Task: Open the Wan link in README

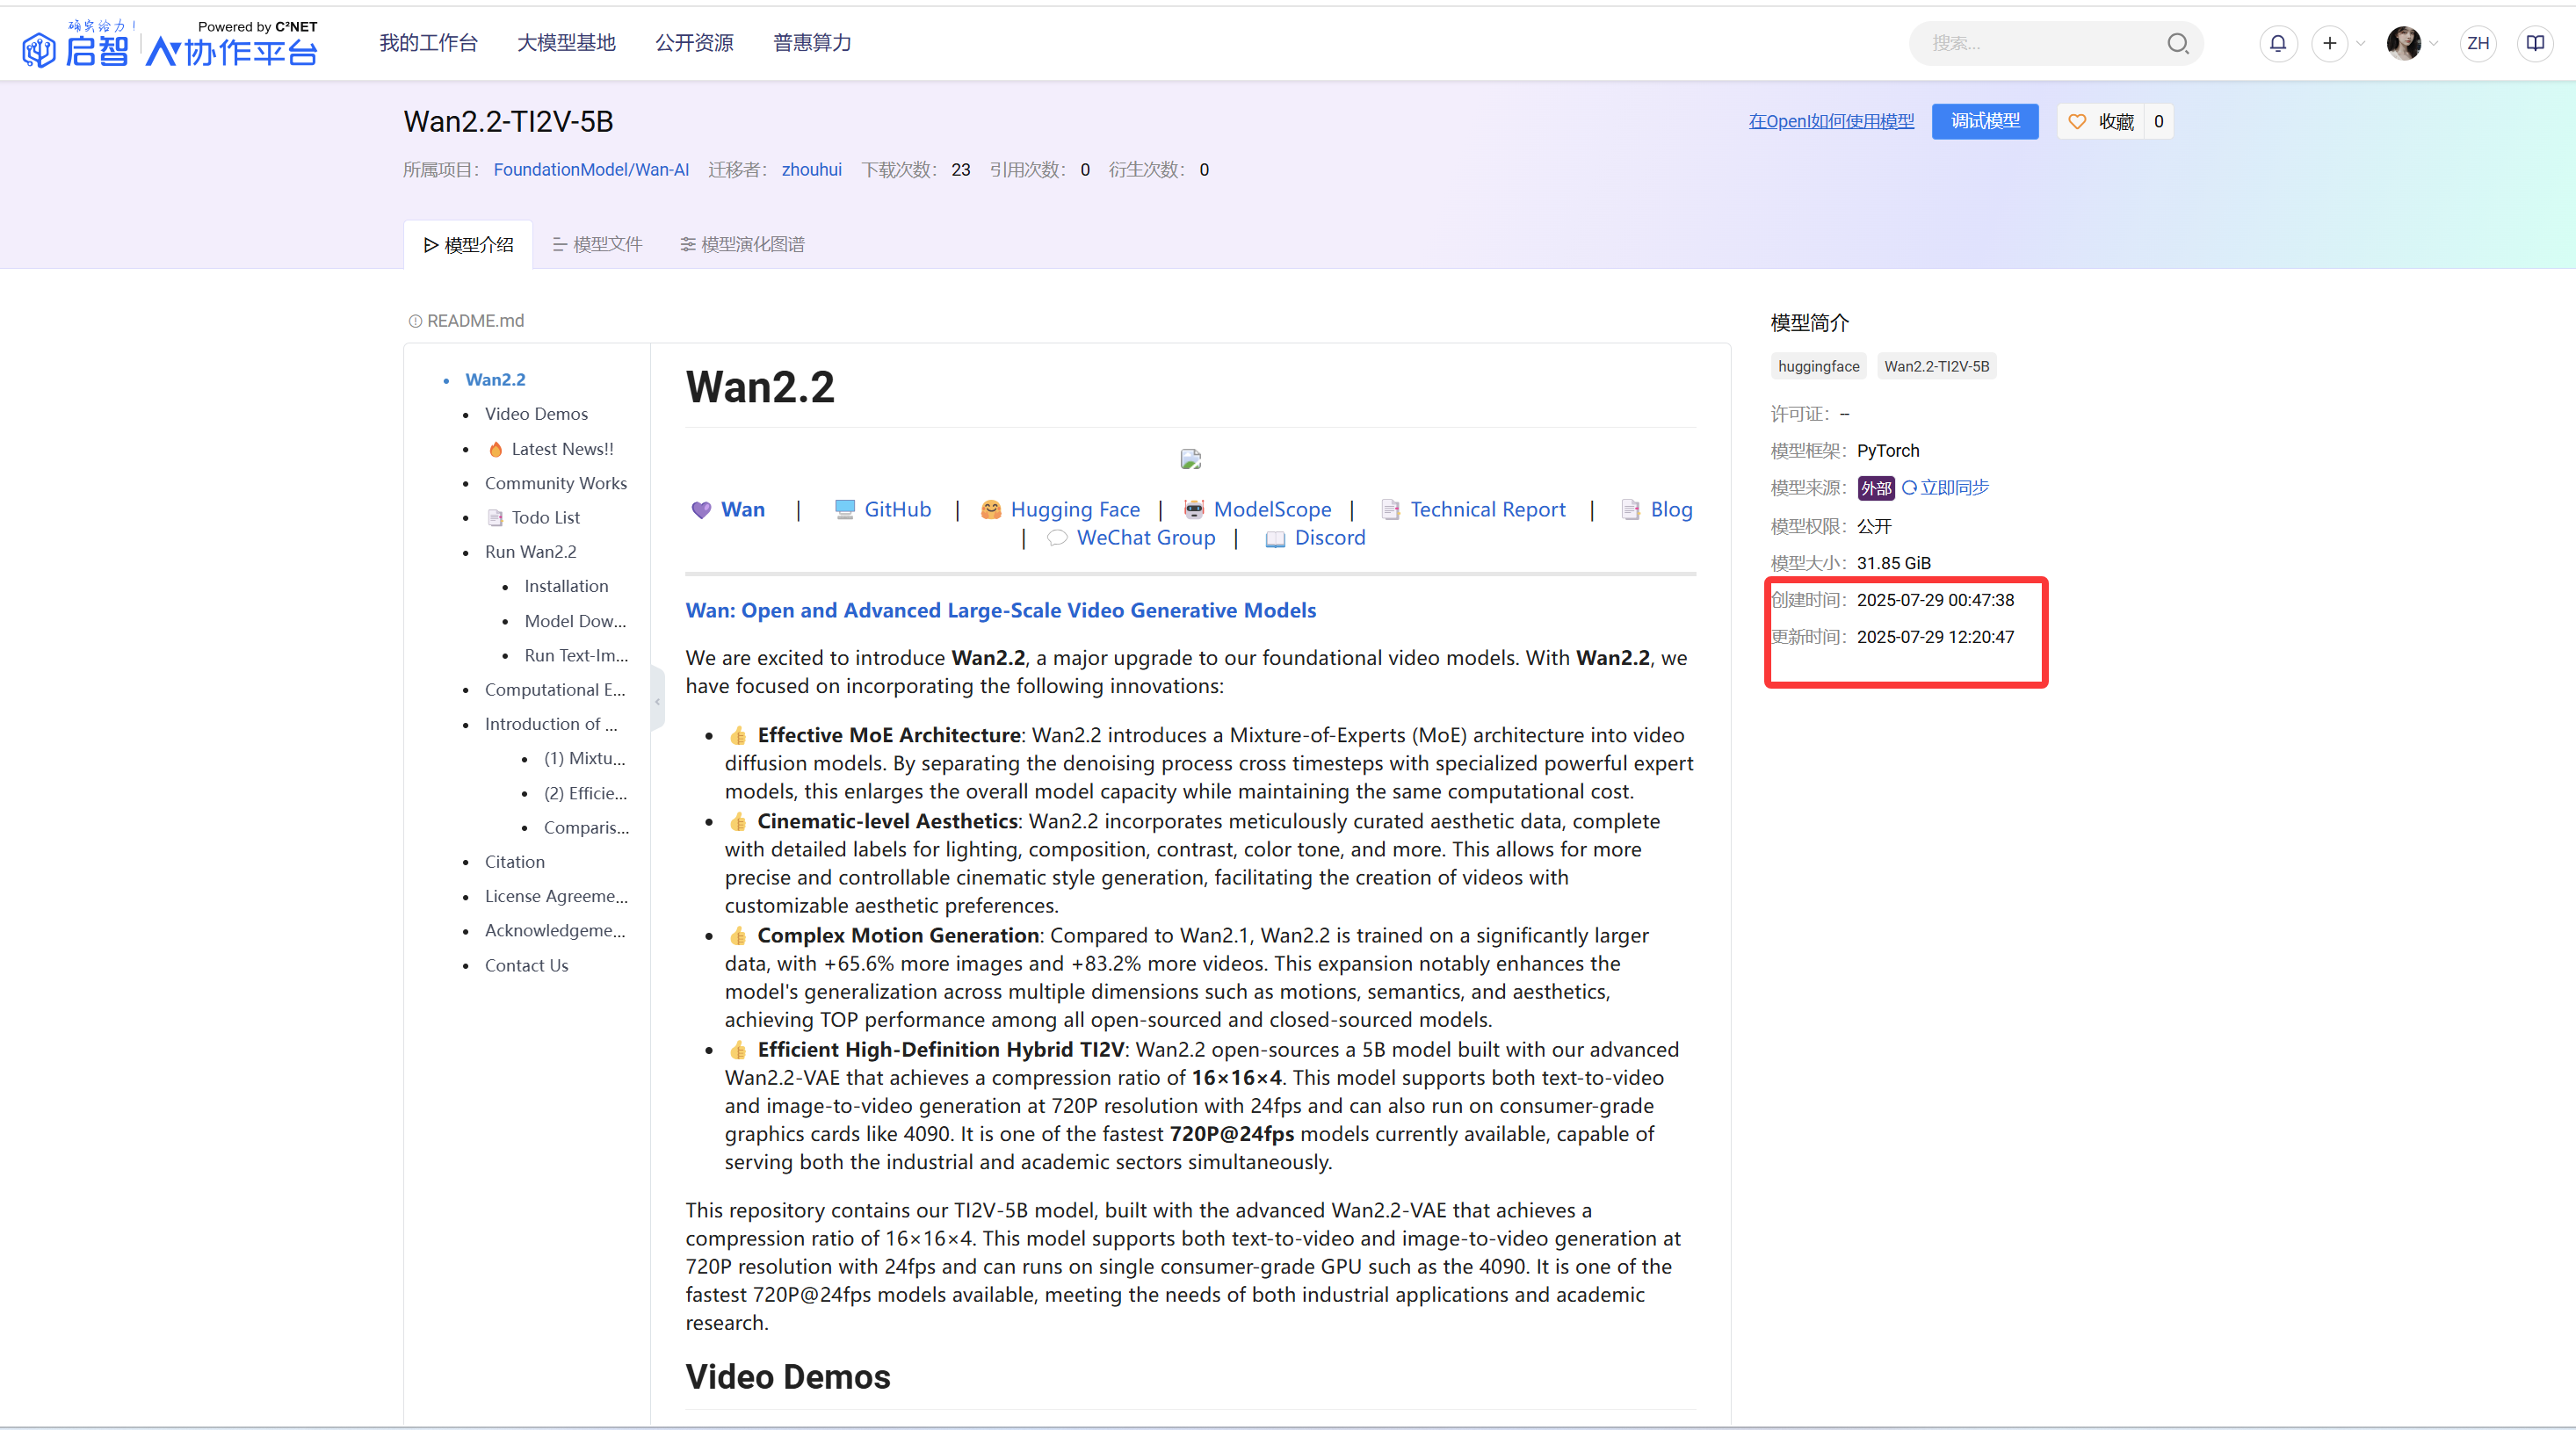Action: tap(742, 509)
